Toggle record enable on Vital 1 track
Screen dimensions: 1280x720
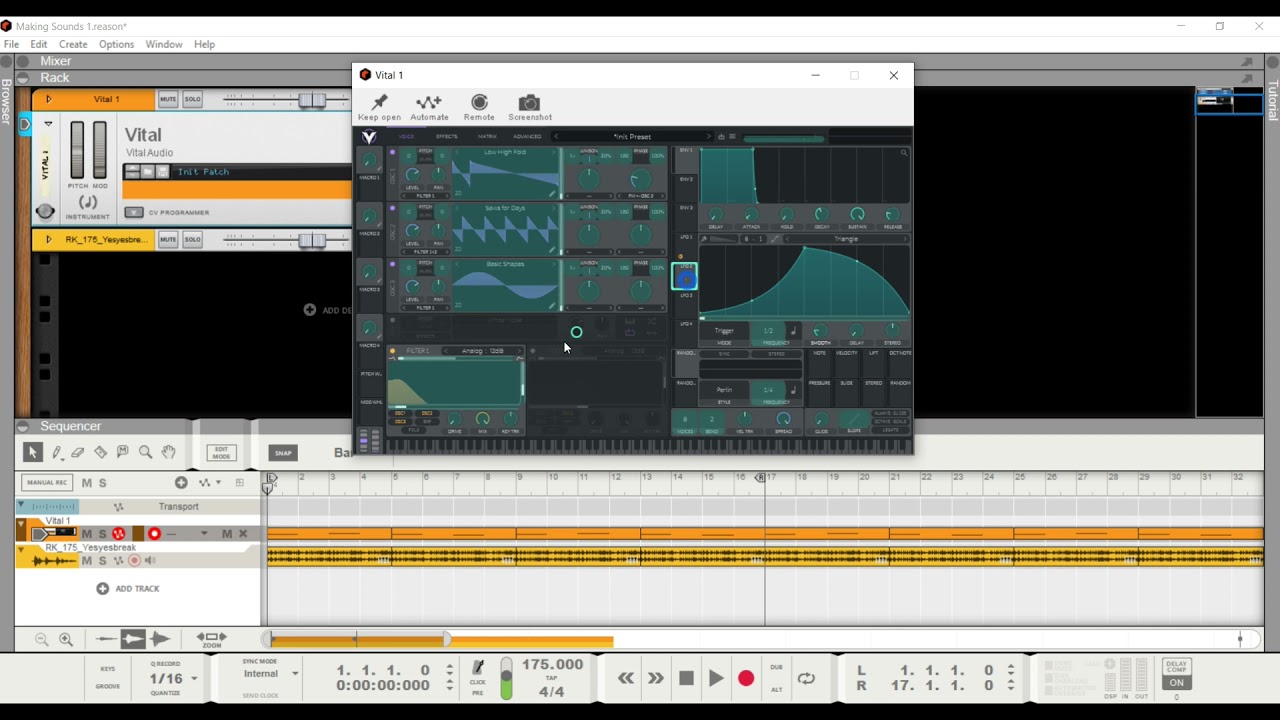pos(154,534)
